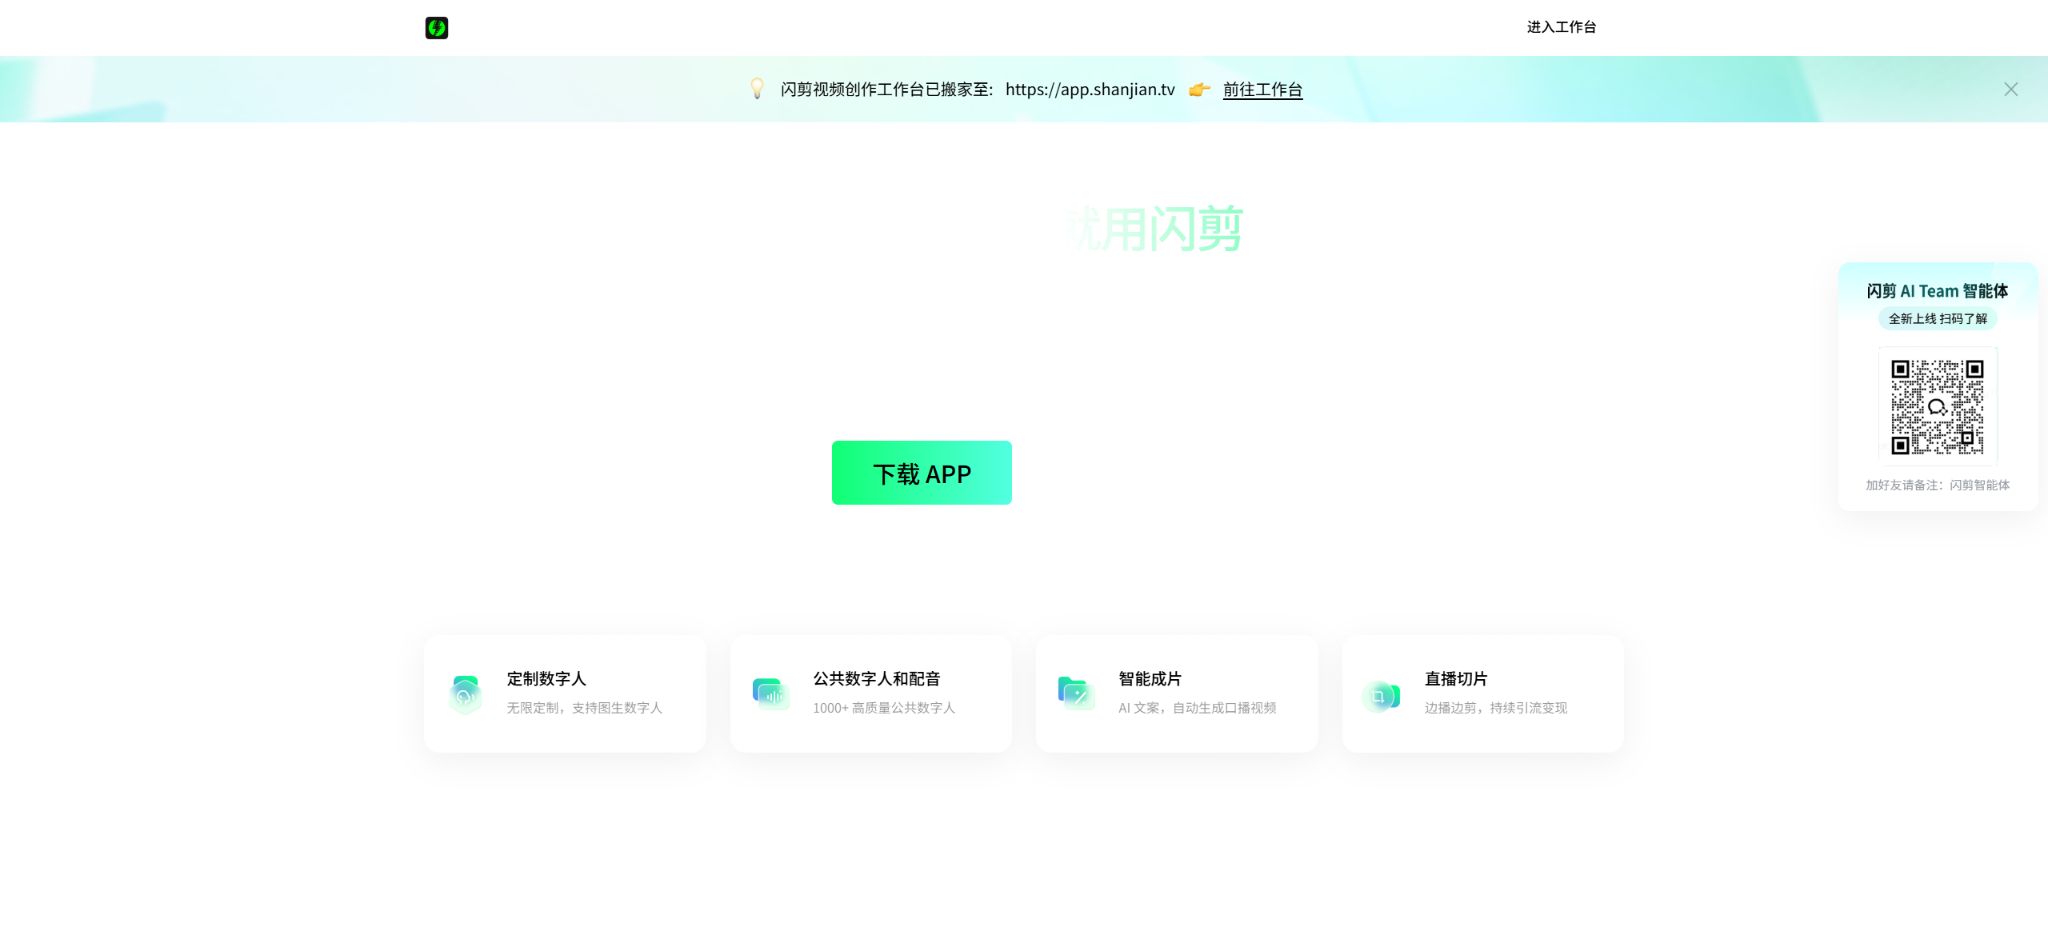Screen dimensions: 2048x927
Task: Click the 边播边剪，持续引流变现 description
Action: coord(1496,708)
